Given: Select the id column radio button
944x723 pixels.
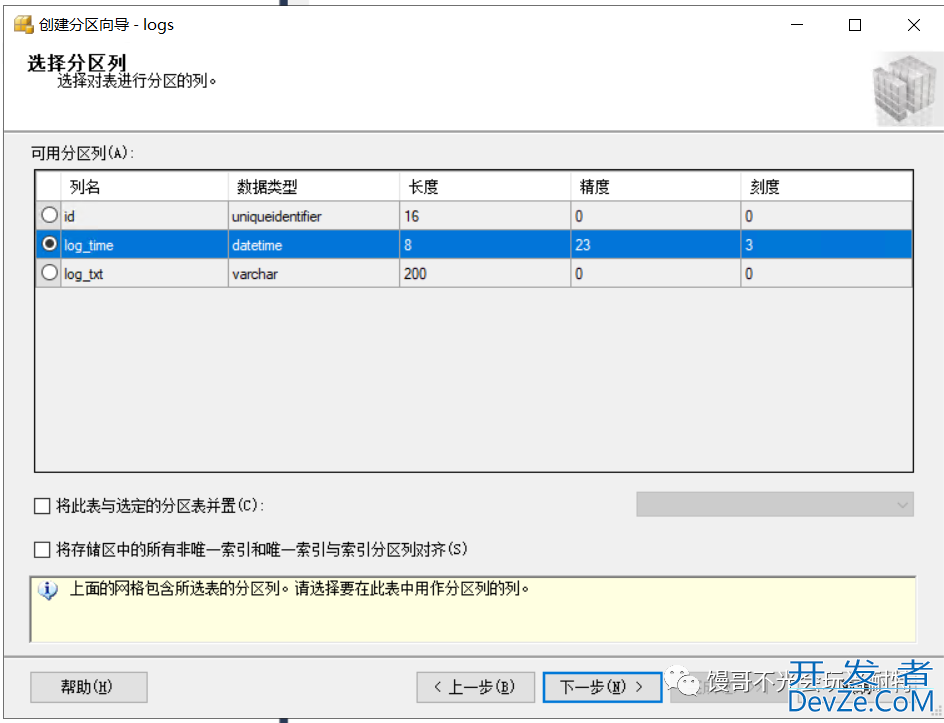Looking at the screenshot, I should [49, 215].
